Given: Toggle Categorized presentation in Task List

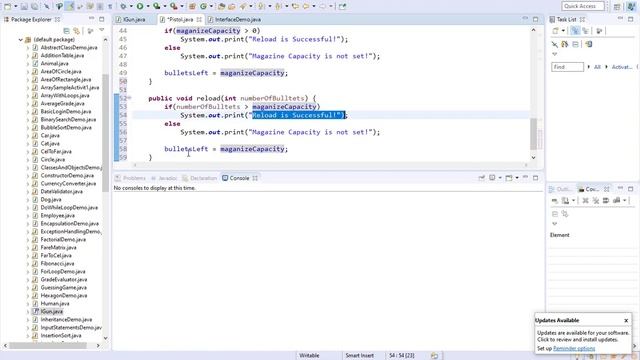Looking at the screenshot, I should tap(575, 31).
